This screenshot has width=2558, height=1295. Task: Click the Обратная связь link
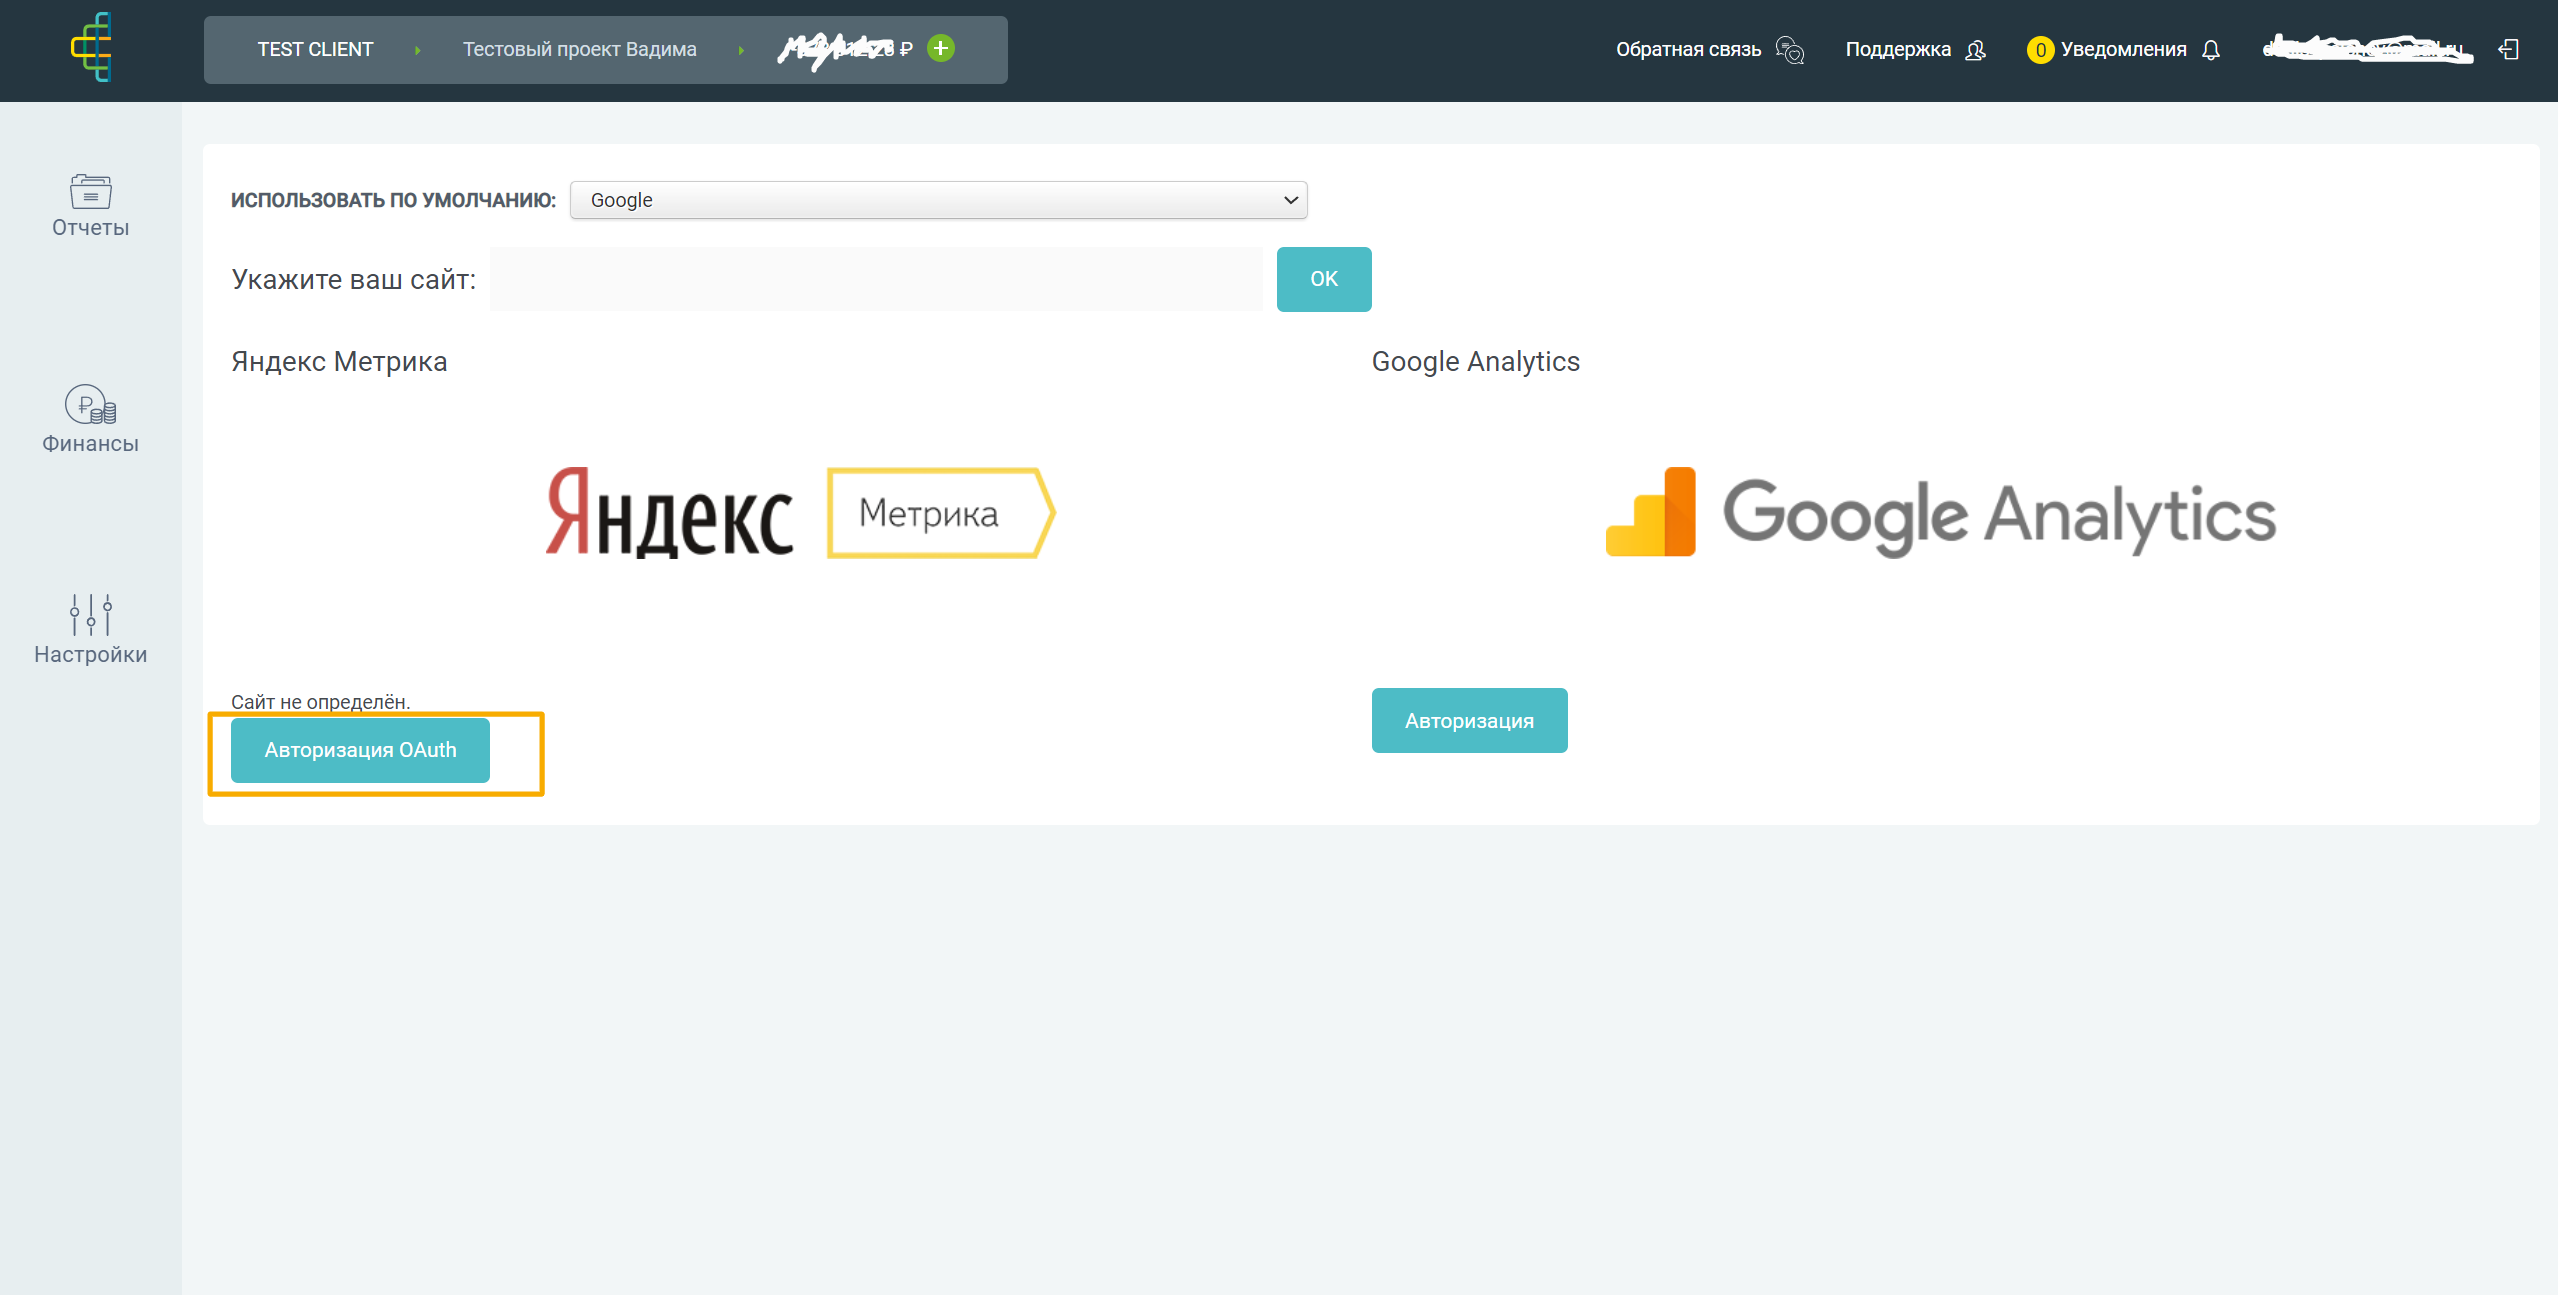[1688, 49]
